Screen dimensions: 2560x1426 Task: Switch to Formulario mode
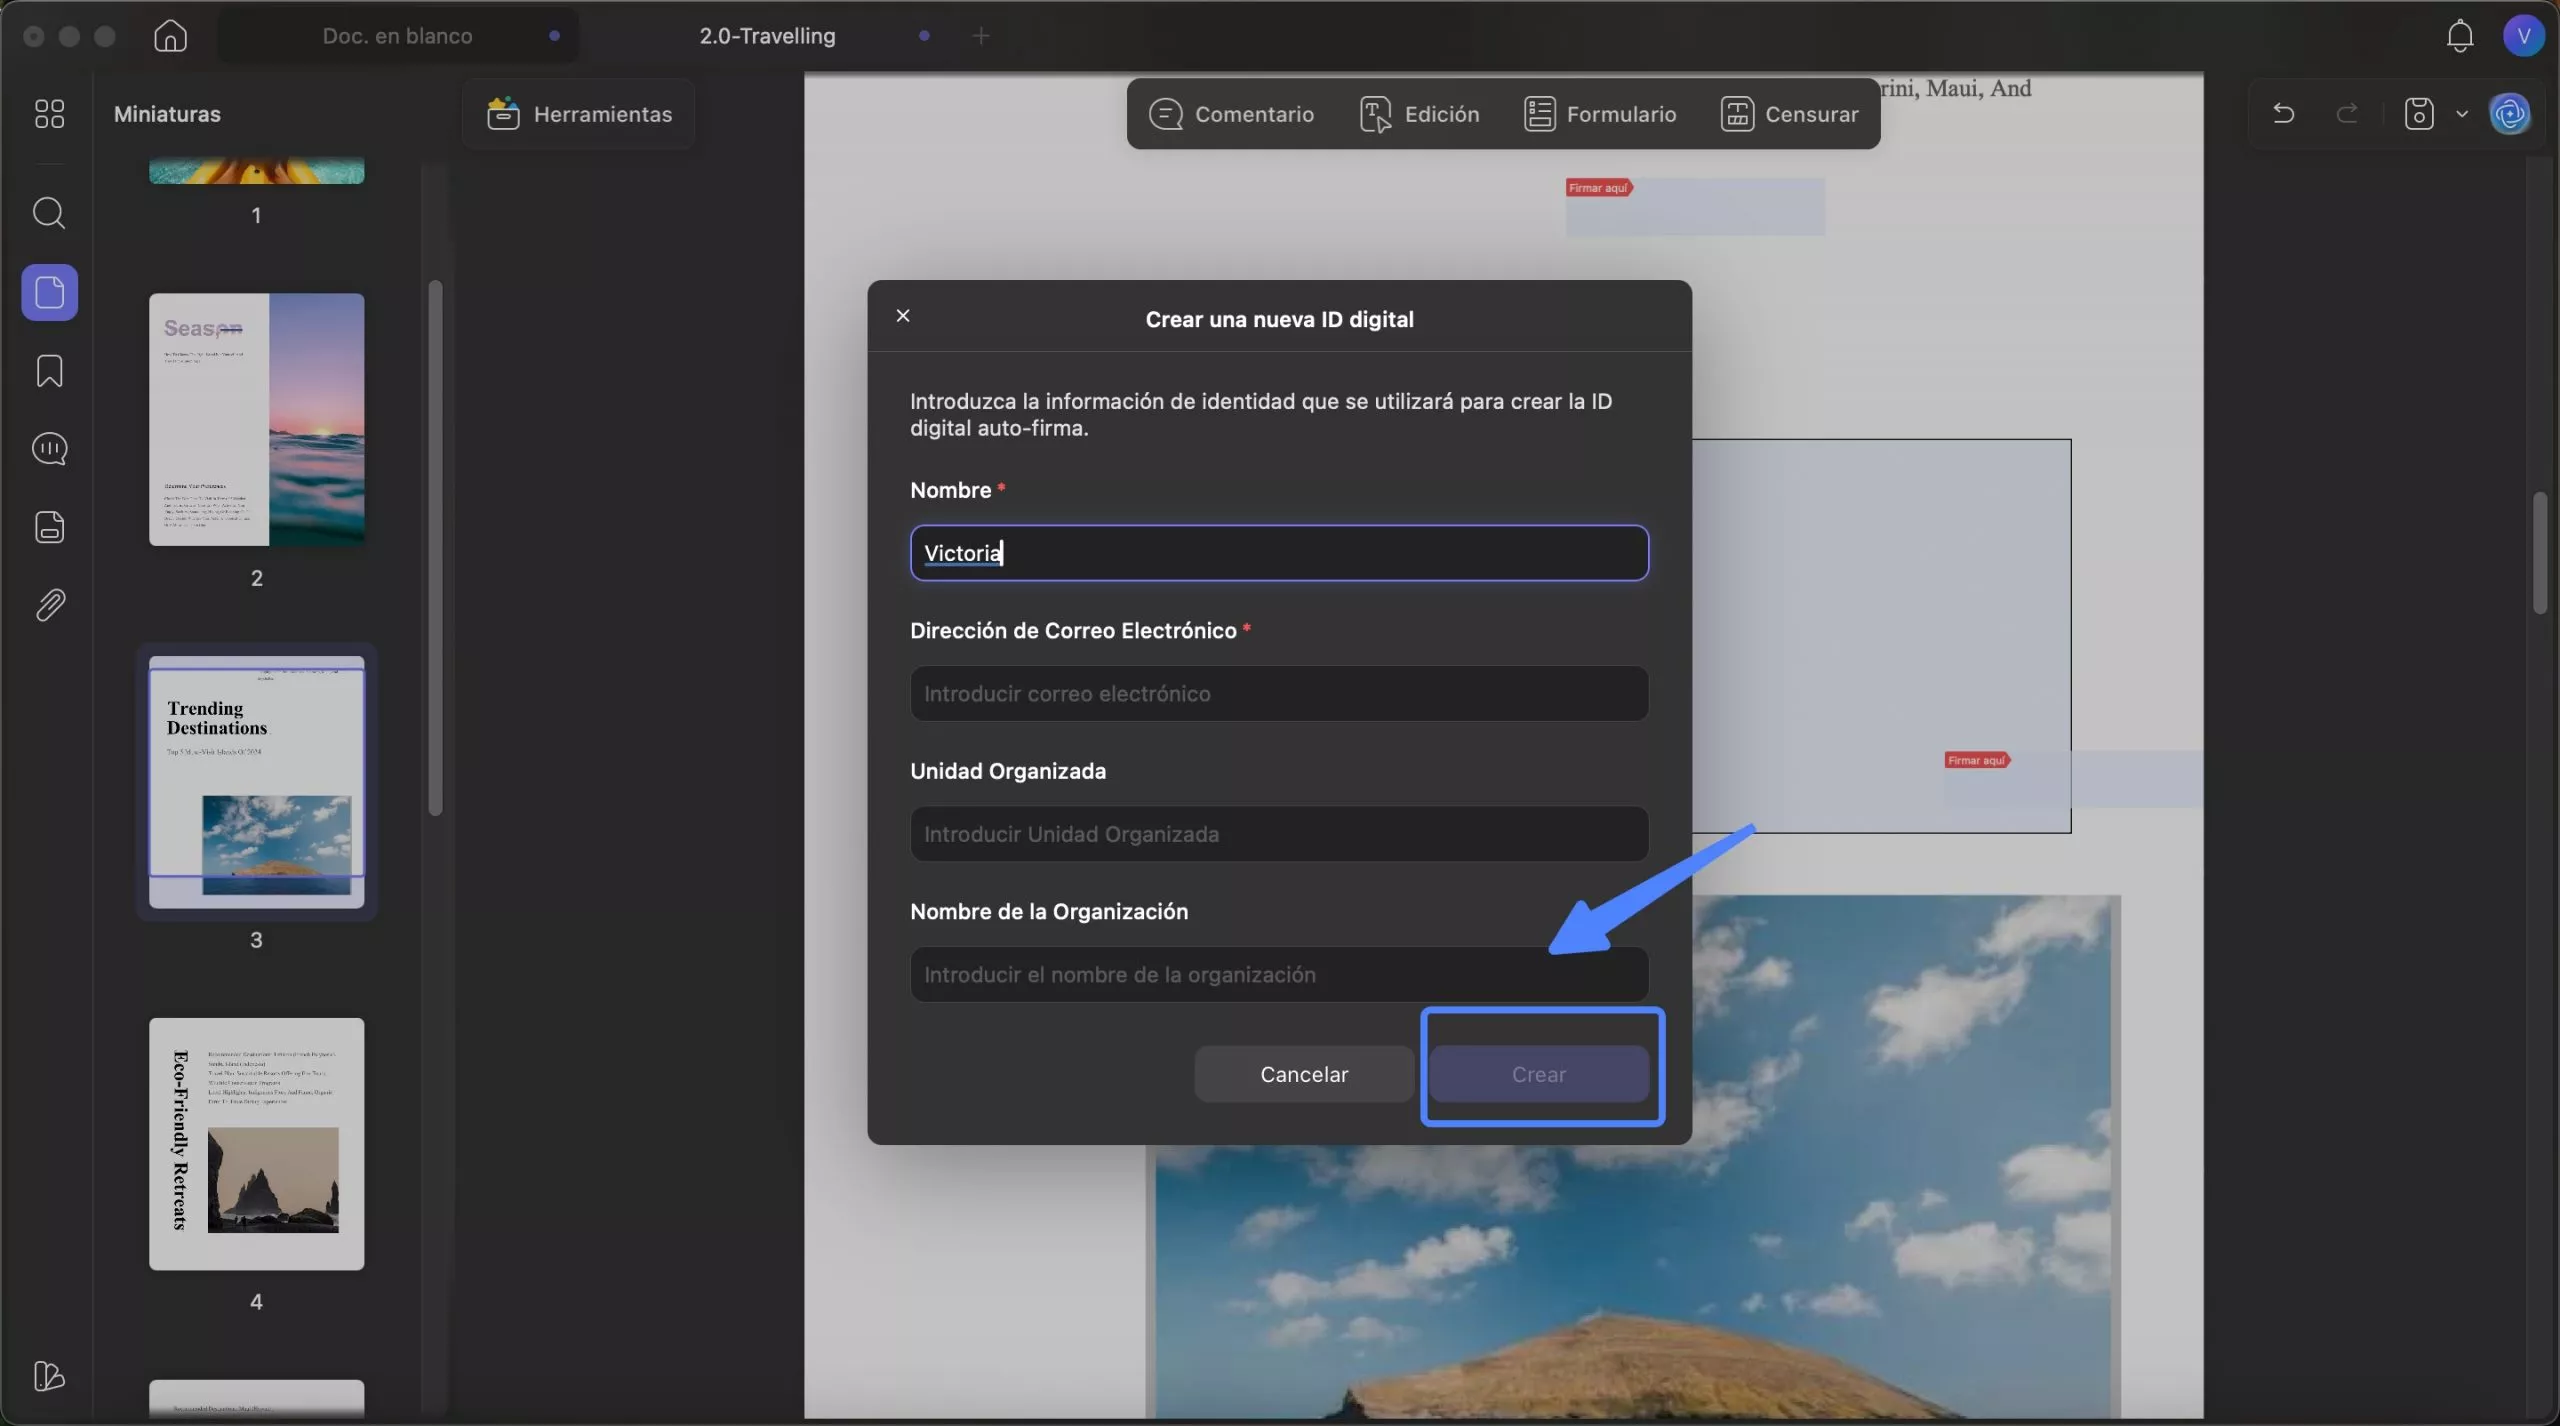[1600, 114]
